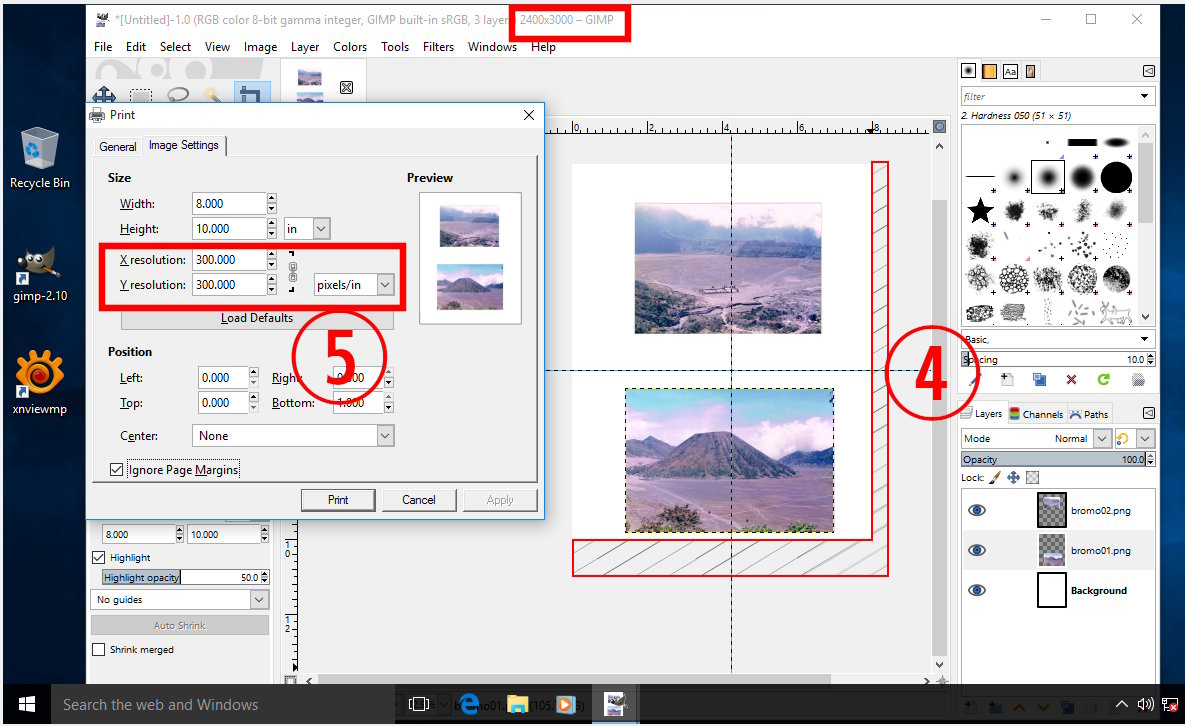The image size is (1185, 726).
Task: Open the layers dock tab configuration menu
Action: tap(1149, 413)
